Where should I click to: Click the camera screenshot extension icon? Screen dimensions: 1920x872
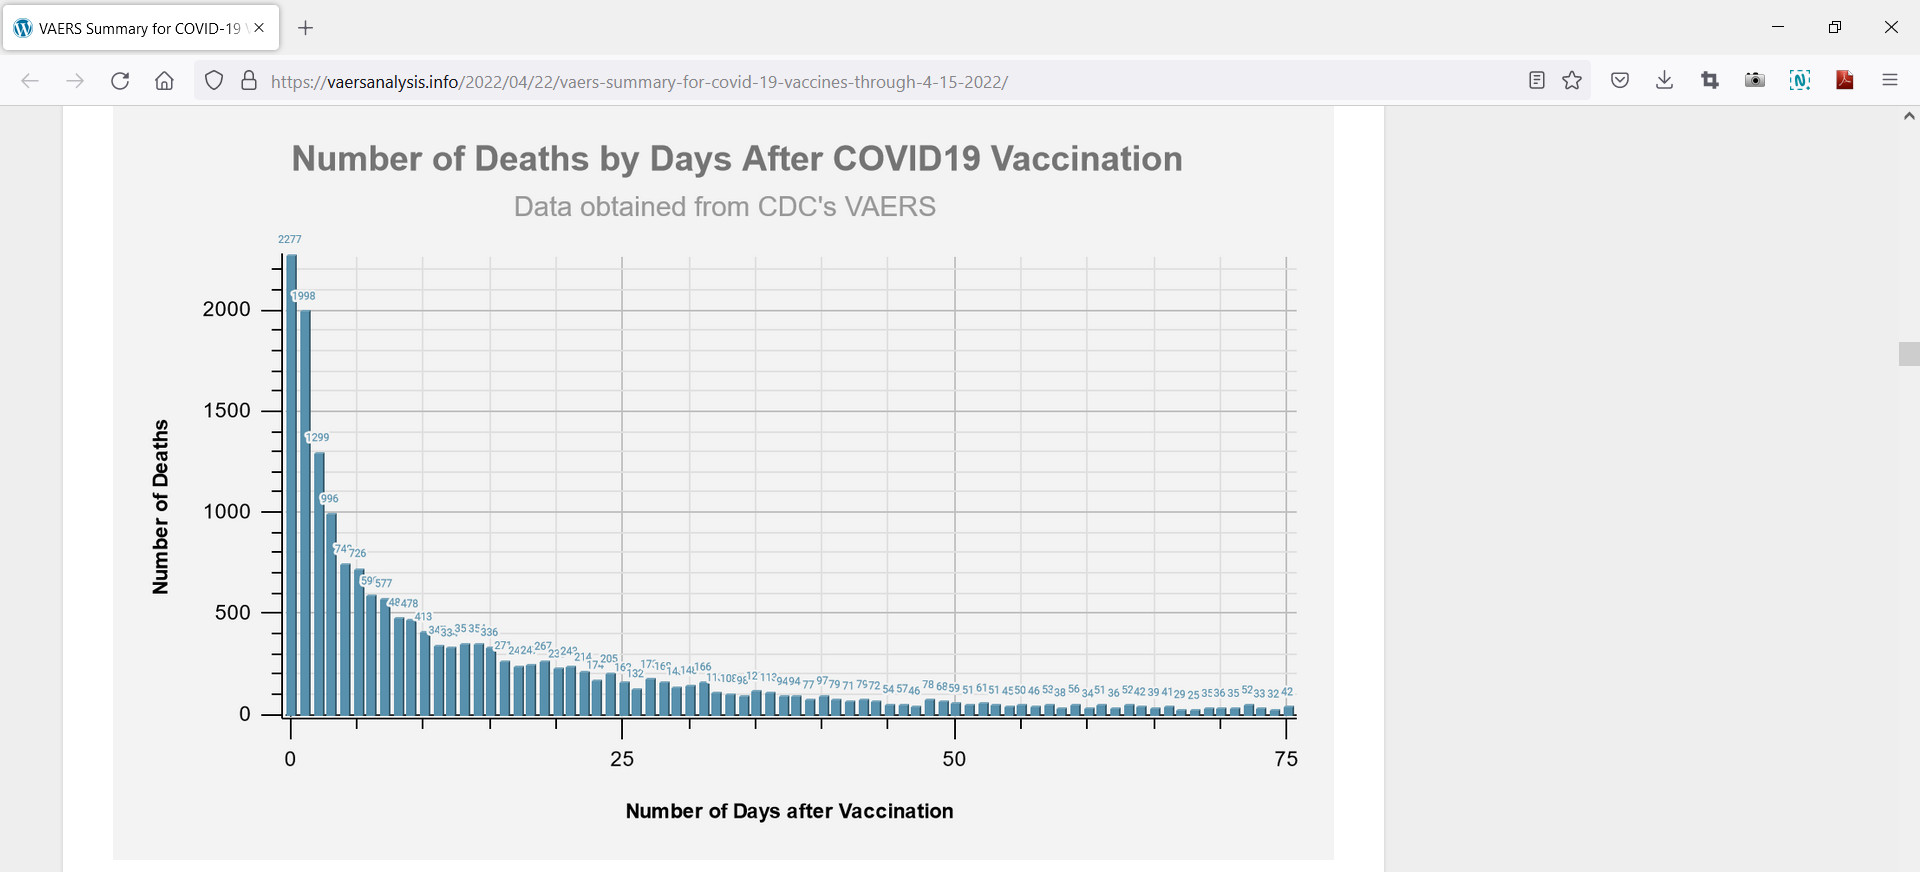tap(1754, 81)
